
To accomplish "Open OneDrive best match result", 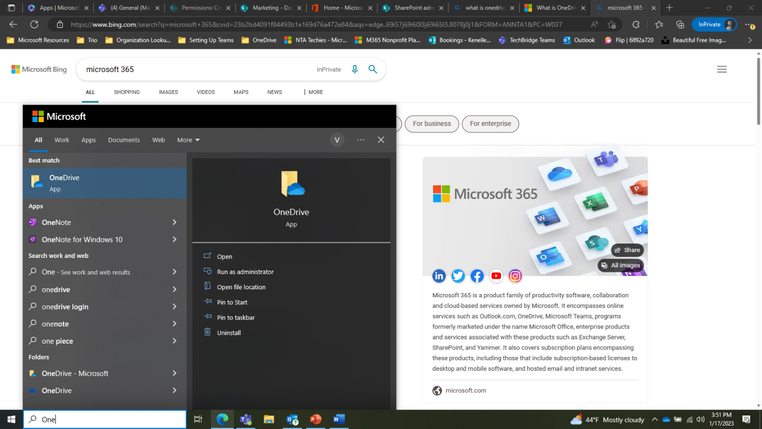I will [104, 183].
